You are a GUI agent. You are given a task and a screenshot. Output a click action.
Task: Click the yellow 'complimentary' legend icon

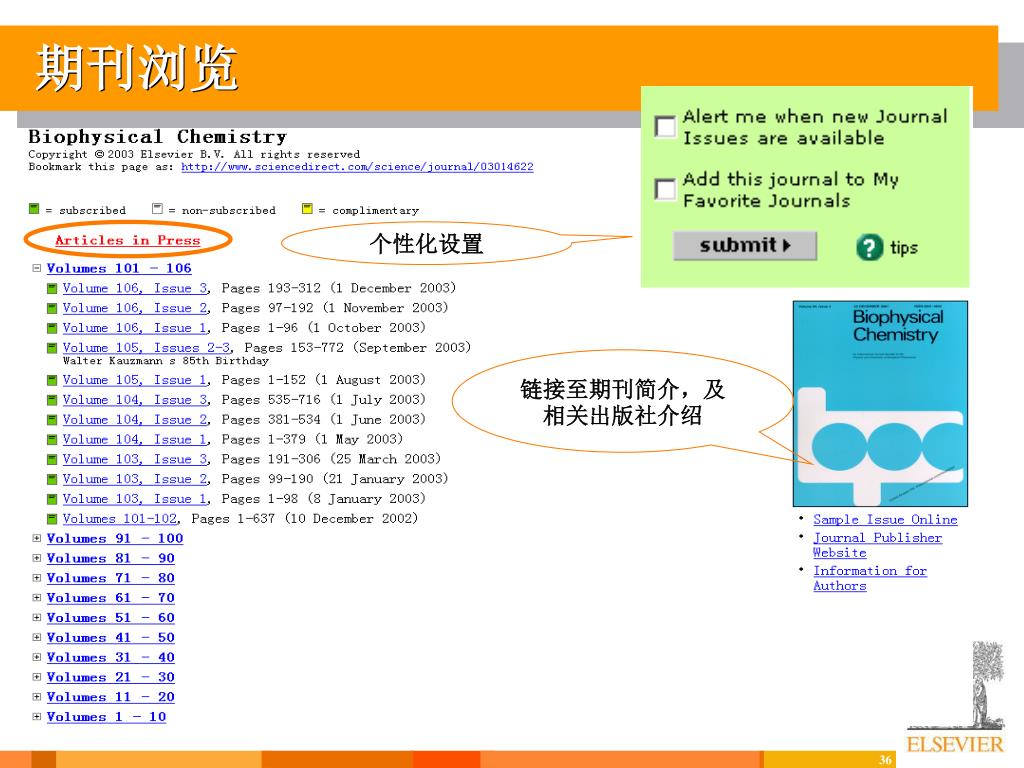(307, 208)
